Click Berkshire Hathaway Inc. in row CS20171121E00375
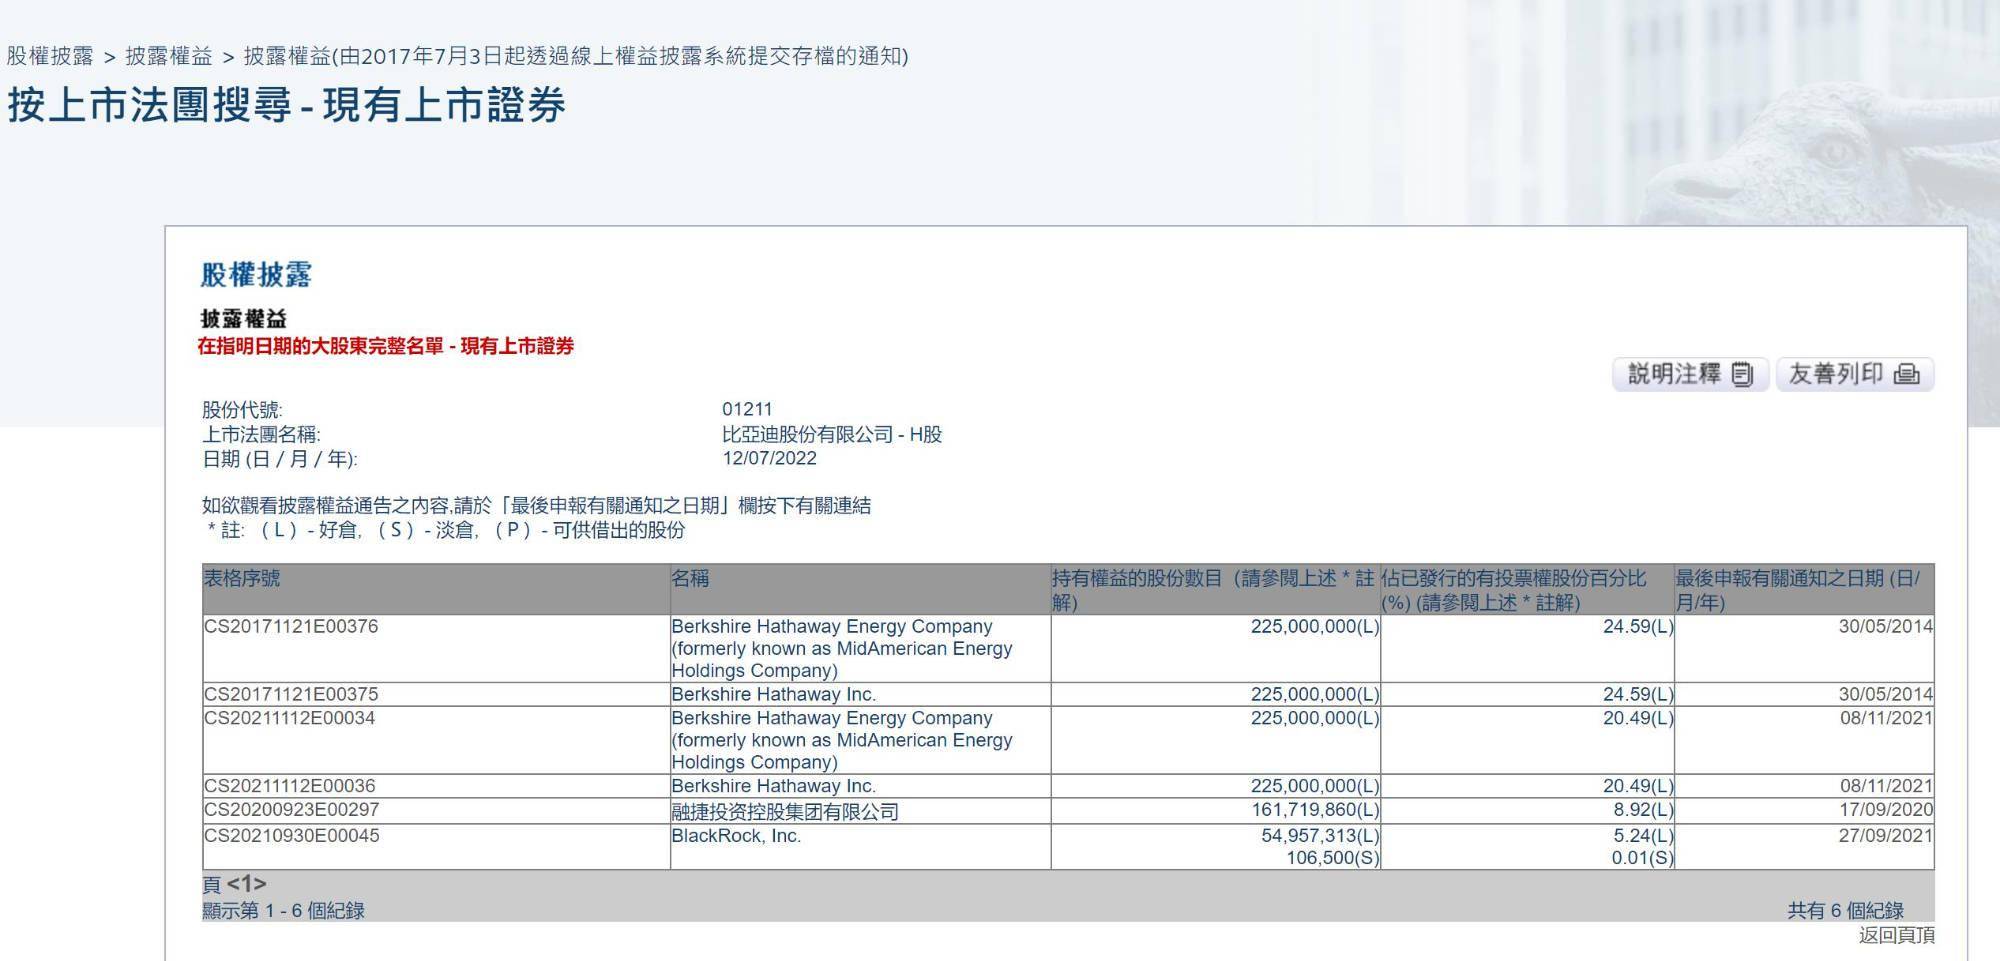This screenshot has height=961, width=2000. coord(774,694)
